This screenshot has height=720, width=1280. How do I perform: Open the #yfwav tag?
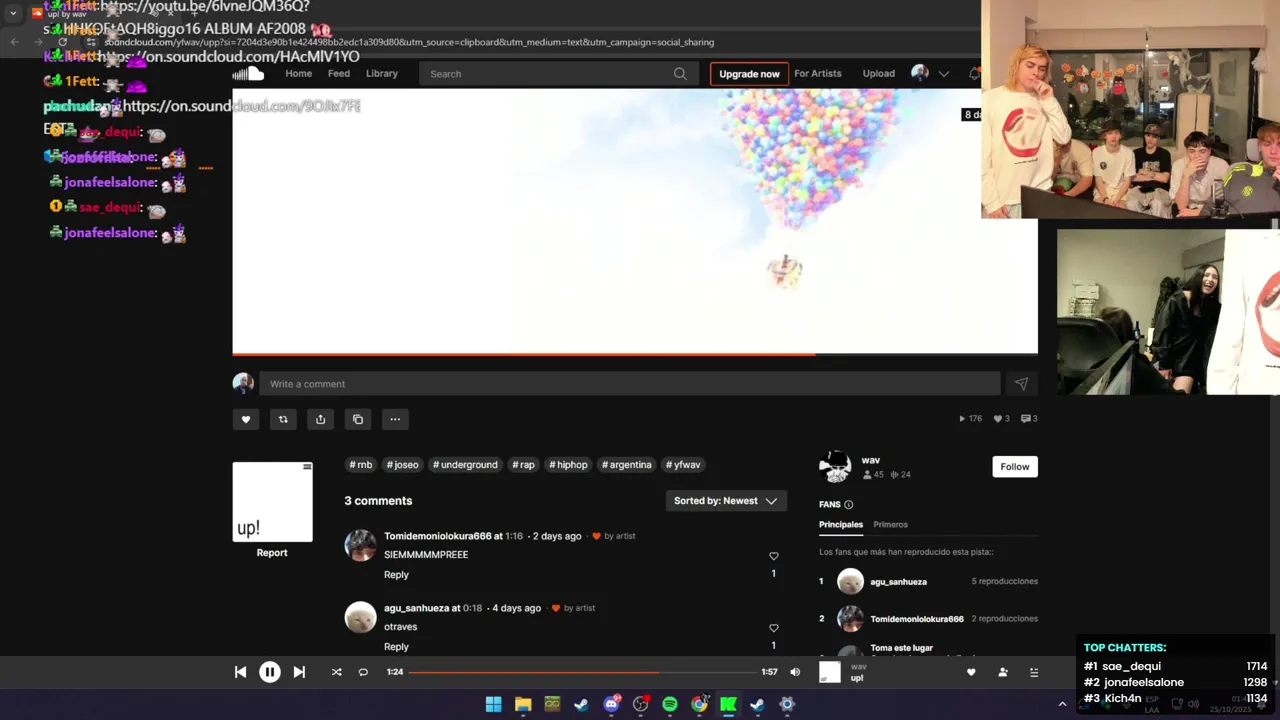(684, 465)
